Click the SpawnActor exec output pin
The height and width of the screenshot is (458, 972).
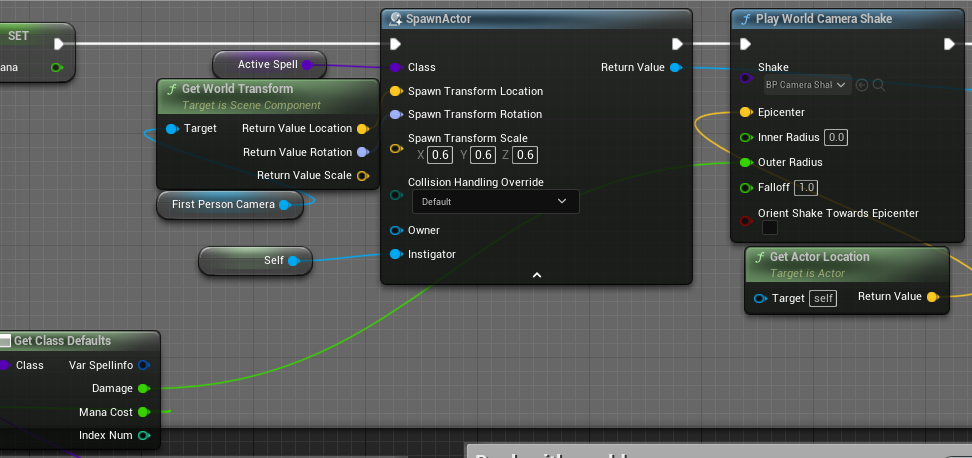point(677,44)
